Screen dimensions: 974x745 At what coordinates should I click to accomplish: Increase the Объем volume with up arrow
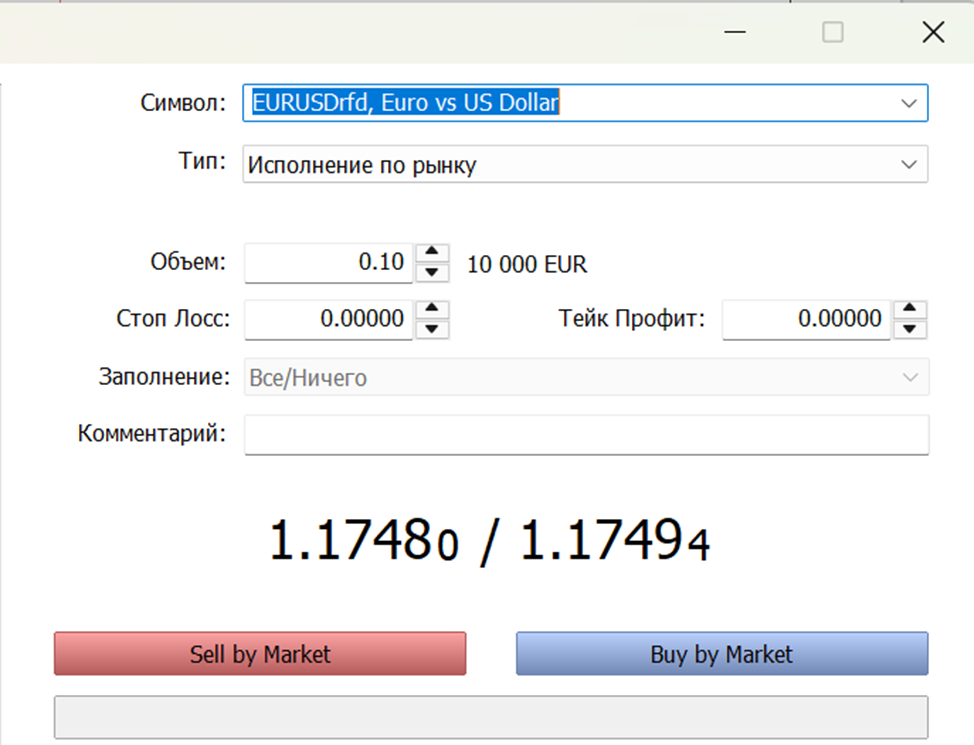click(431, 254)
